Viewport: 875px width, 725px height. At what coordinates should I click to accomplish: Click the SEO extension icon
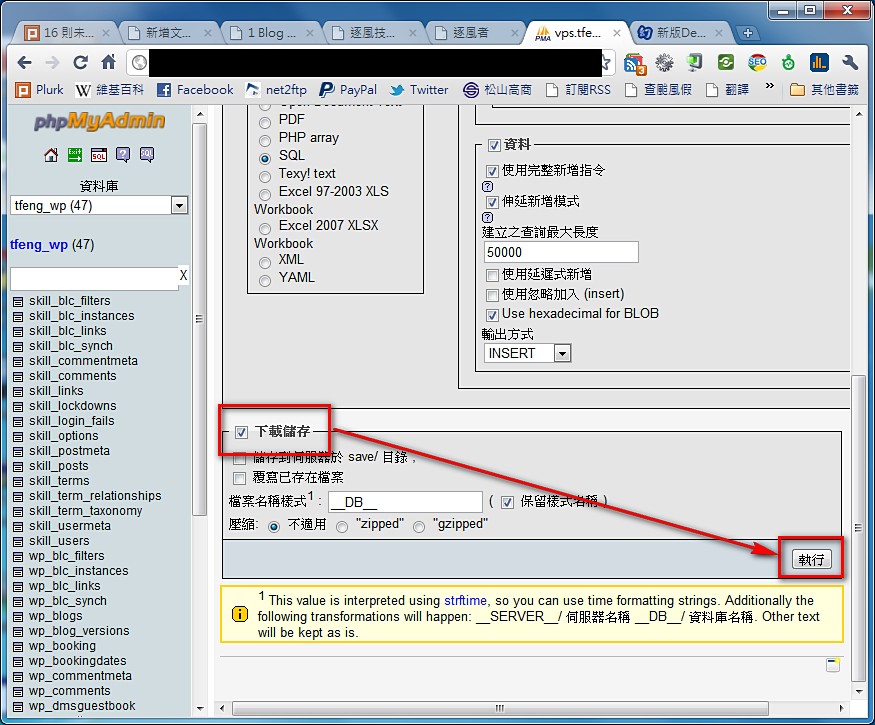[757, 63]
